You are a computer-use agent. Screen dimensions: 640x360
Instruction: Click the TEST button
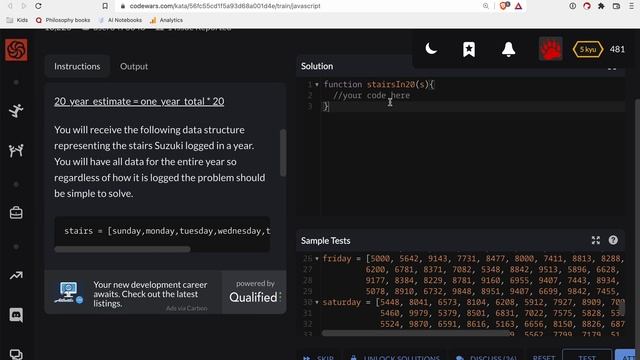(x=587, y=356)
